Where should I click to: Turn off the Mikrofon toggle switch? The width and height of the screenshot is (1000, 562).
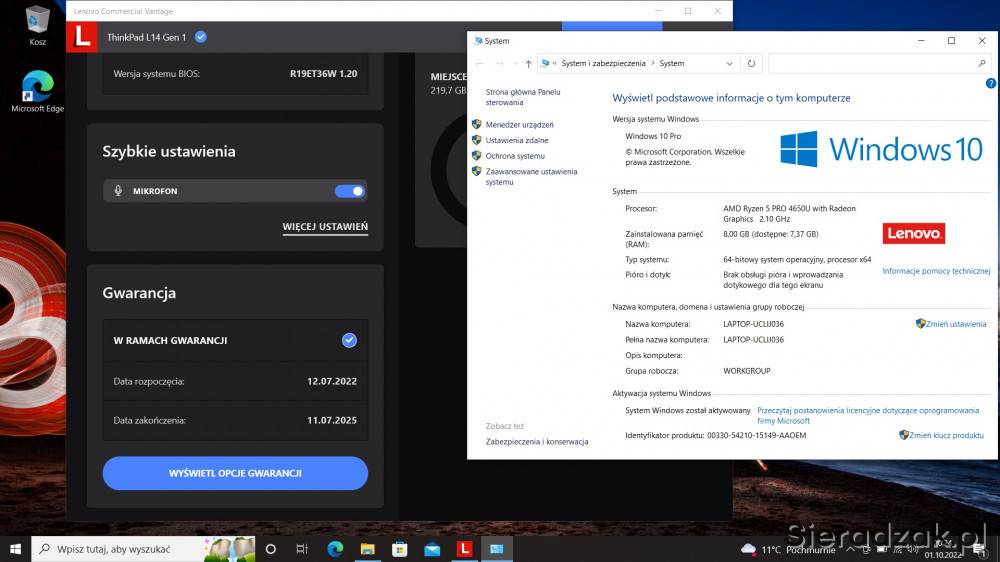[349, 191]
